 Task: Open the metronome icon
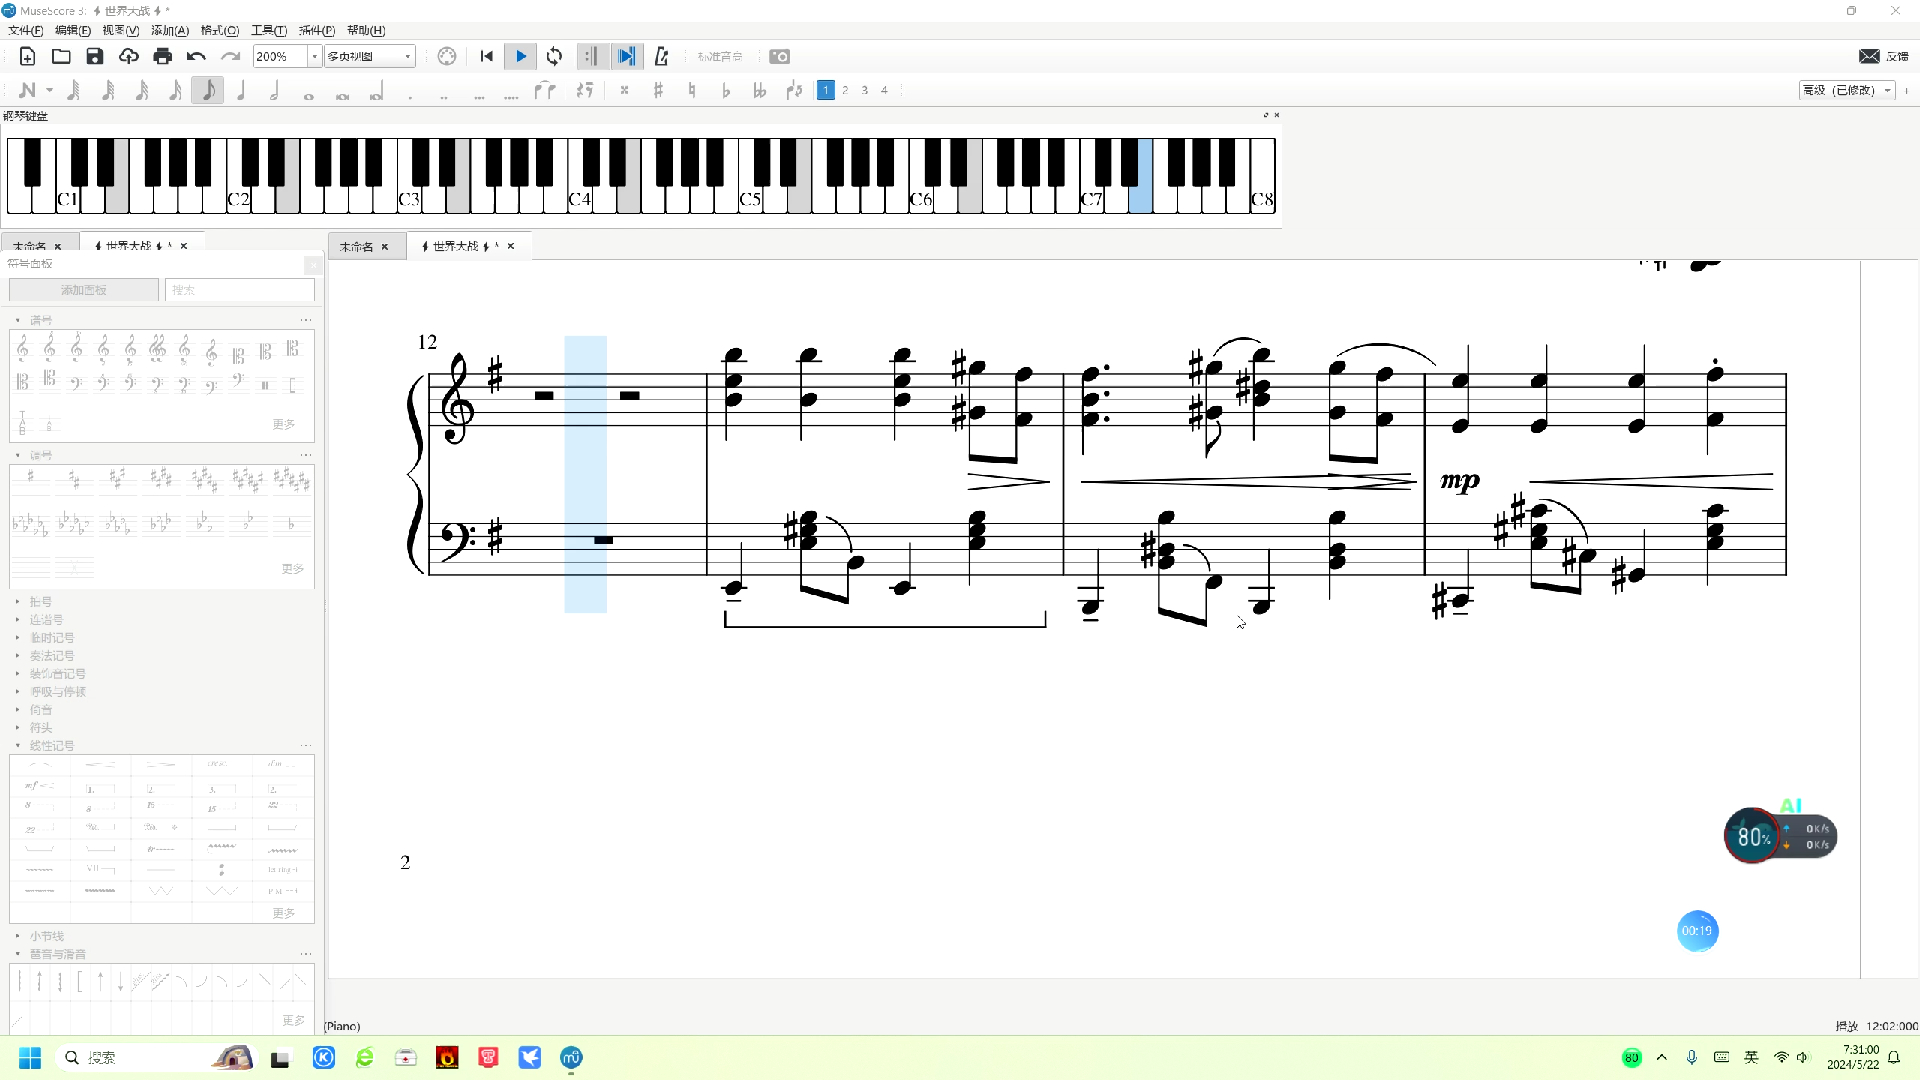pyautogui.click(x=661, y=57)
